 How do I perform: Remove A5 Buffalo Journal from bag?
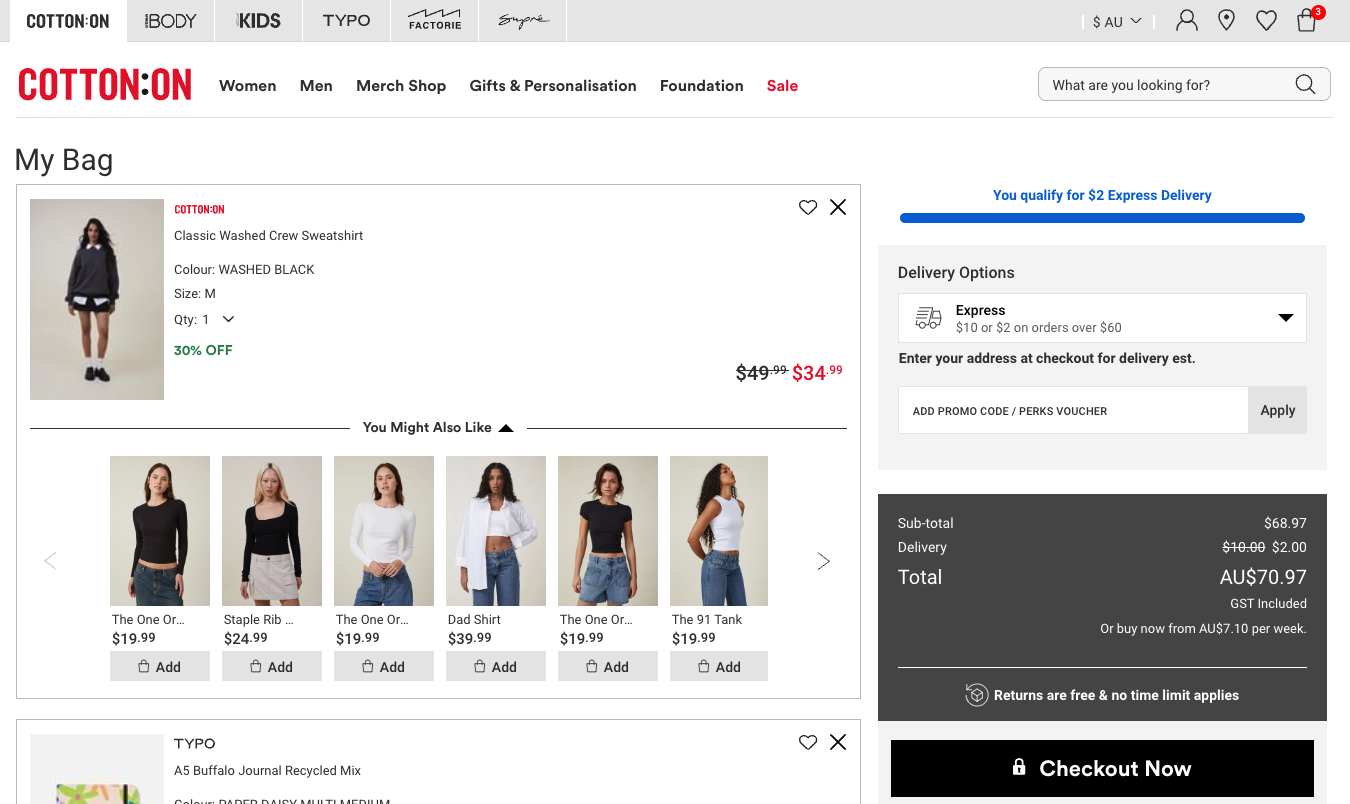pos(838,742)
